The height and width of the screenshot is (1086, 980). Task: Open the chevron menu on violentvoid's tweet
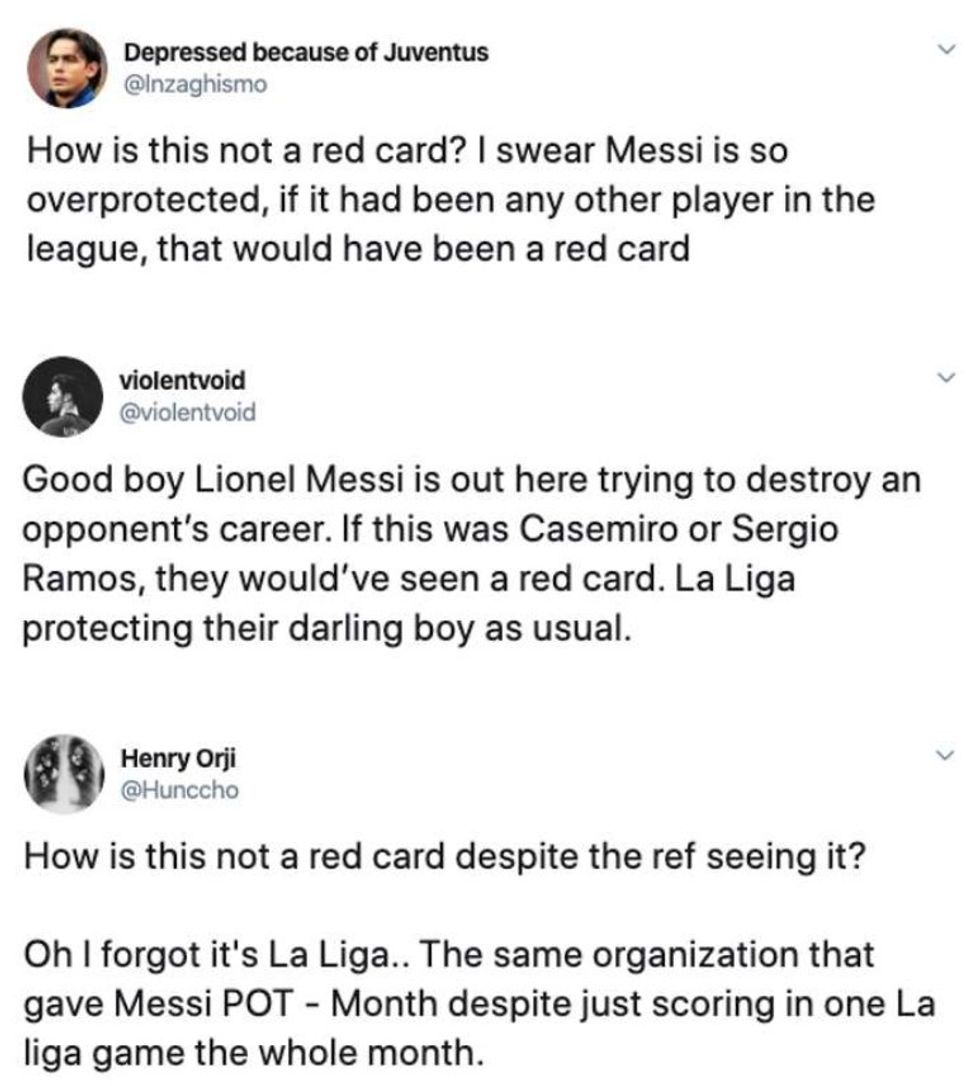click(x=944, y=375)
